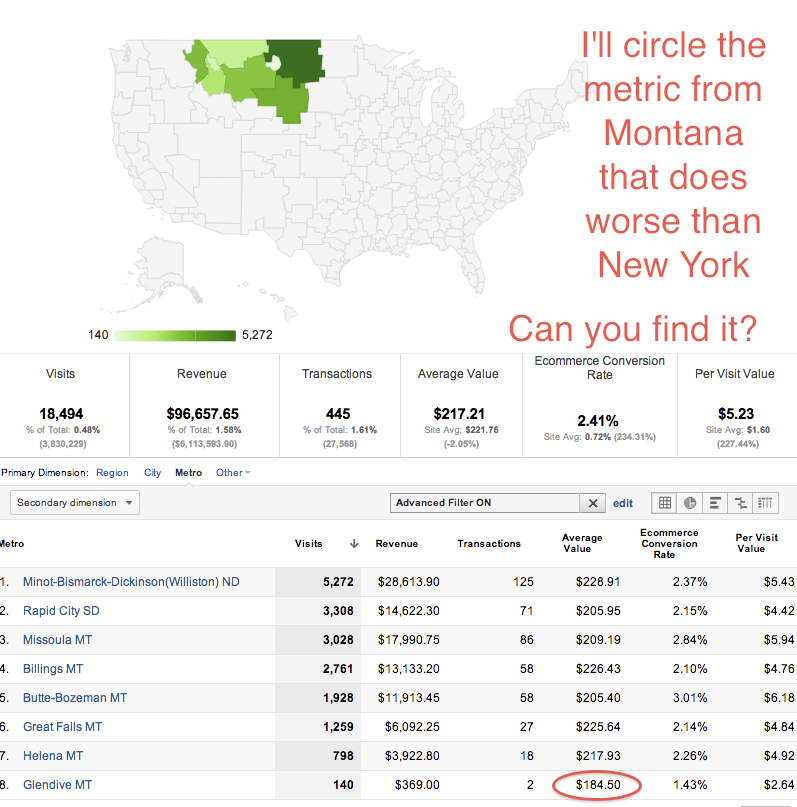Click the $217.93 Helena average value
Screen dimensions: 797x807
point(598,756)
